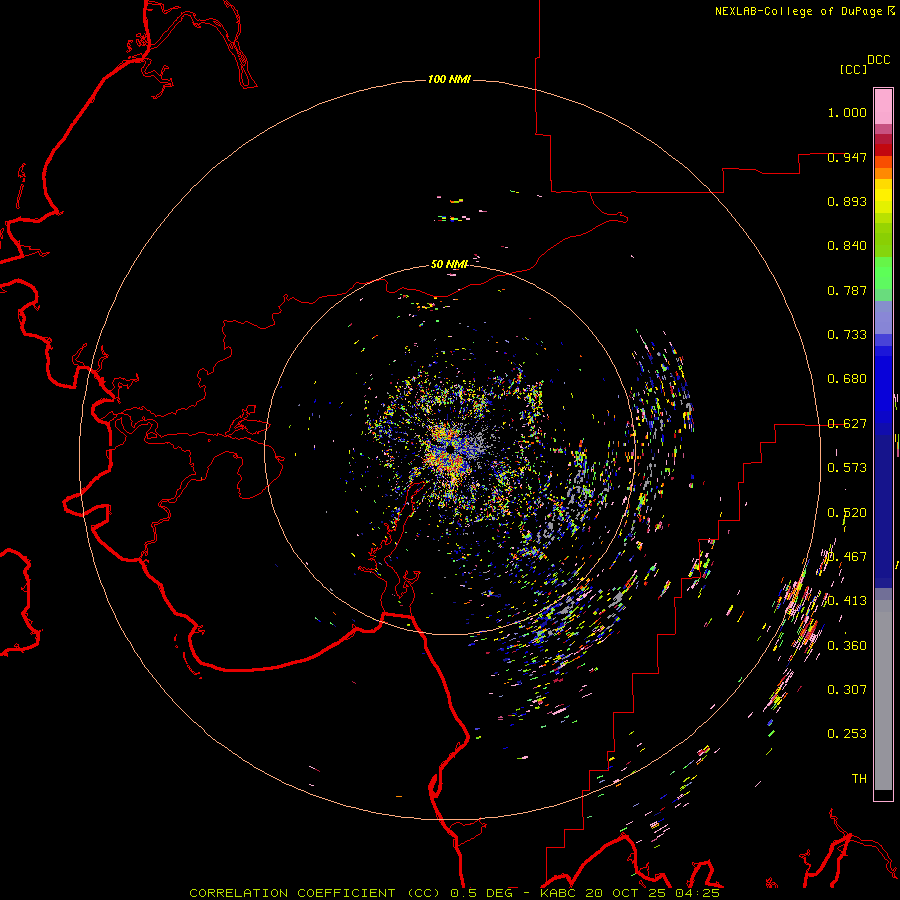Click the 0.680 scale value

click(847, 379)
